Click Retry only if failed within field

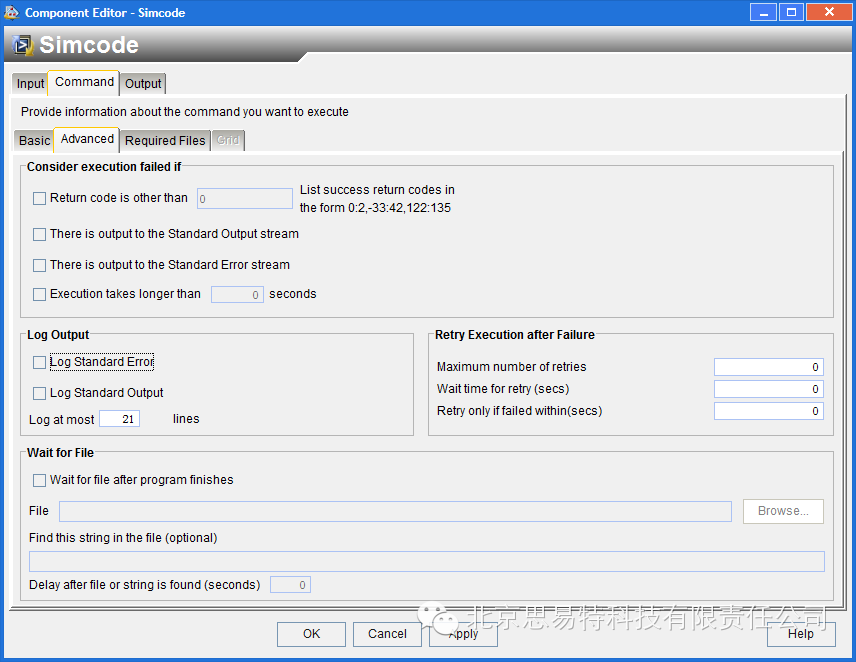(x=769, y=411)
